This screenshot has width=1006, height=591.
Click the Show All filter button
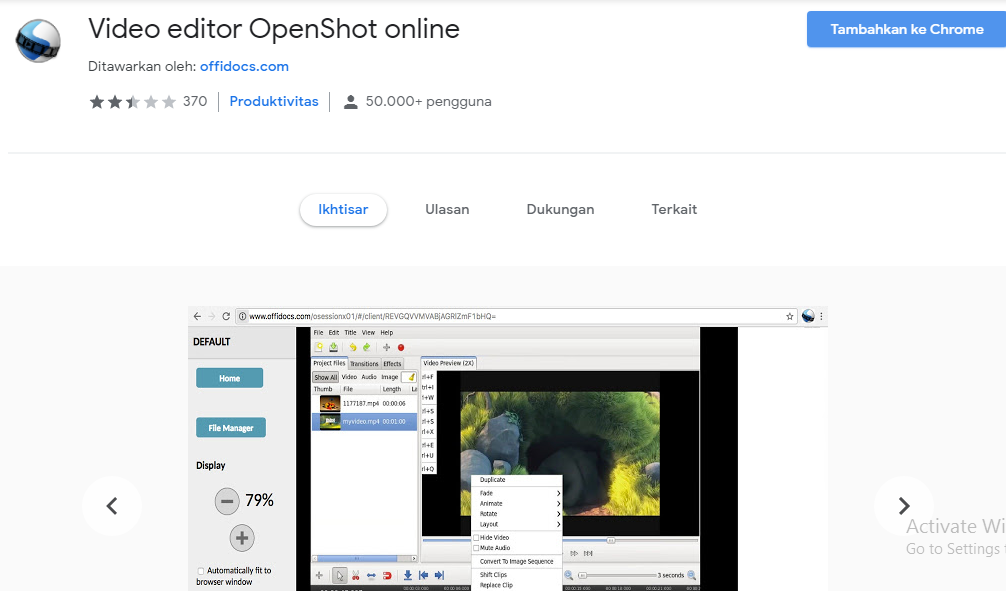[325, 377]
